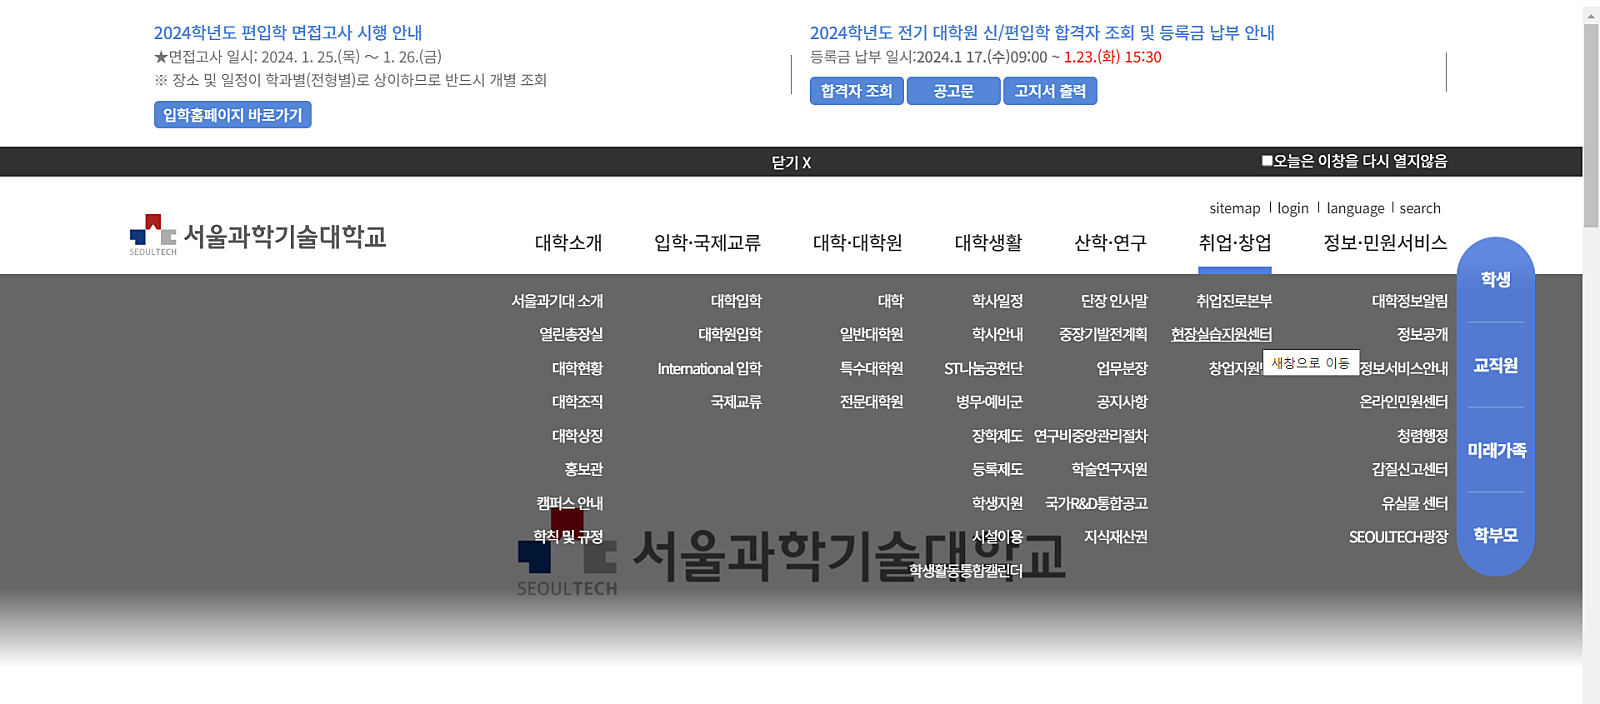The height and width of the screenshot is (704, 1600).
Task: Open the 국가R&D통합공고 submenu link
Action: (1096, 503)
